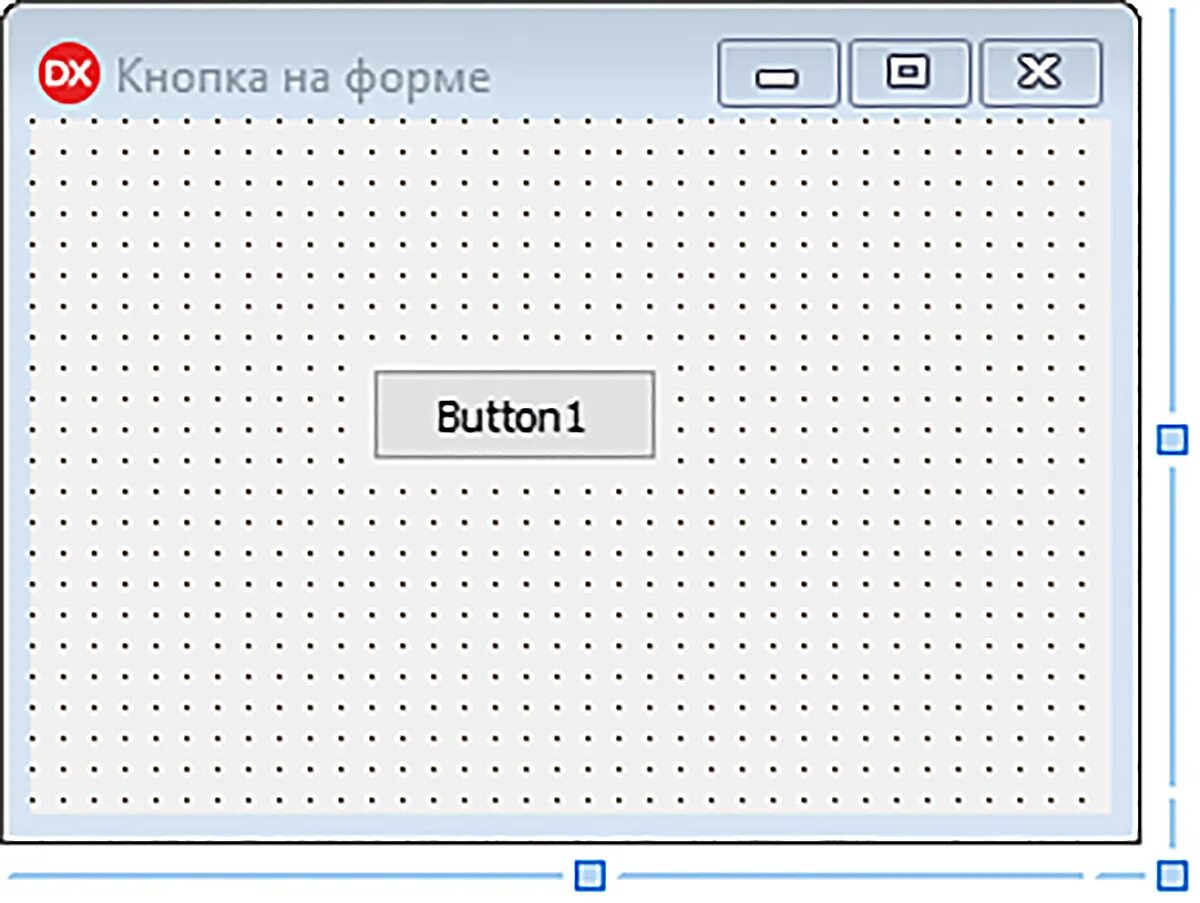Click the minimize icon in title bar
Image resolution: width=1200 pixels, height=903 pixels.
pos(778,73)
